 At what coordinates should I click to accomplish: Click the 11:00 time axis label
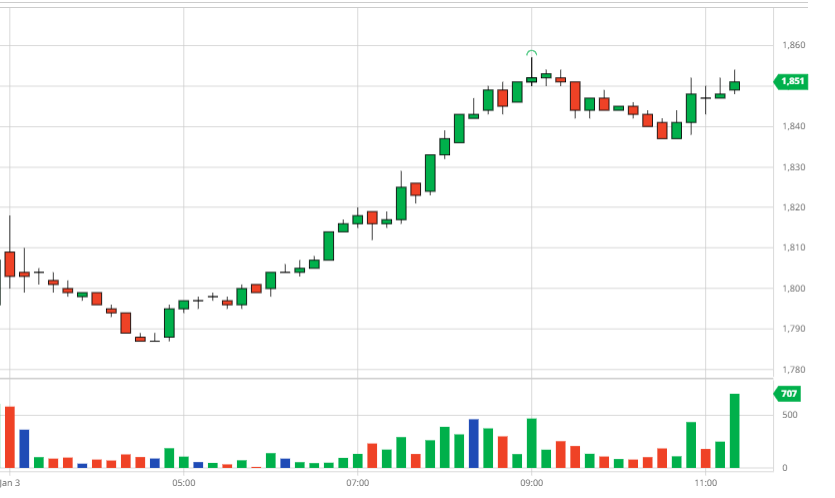(x=706, y=483)
